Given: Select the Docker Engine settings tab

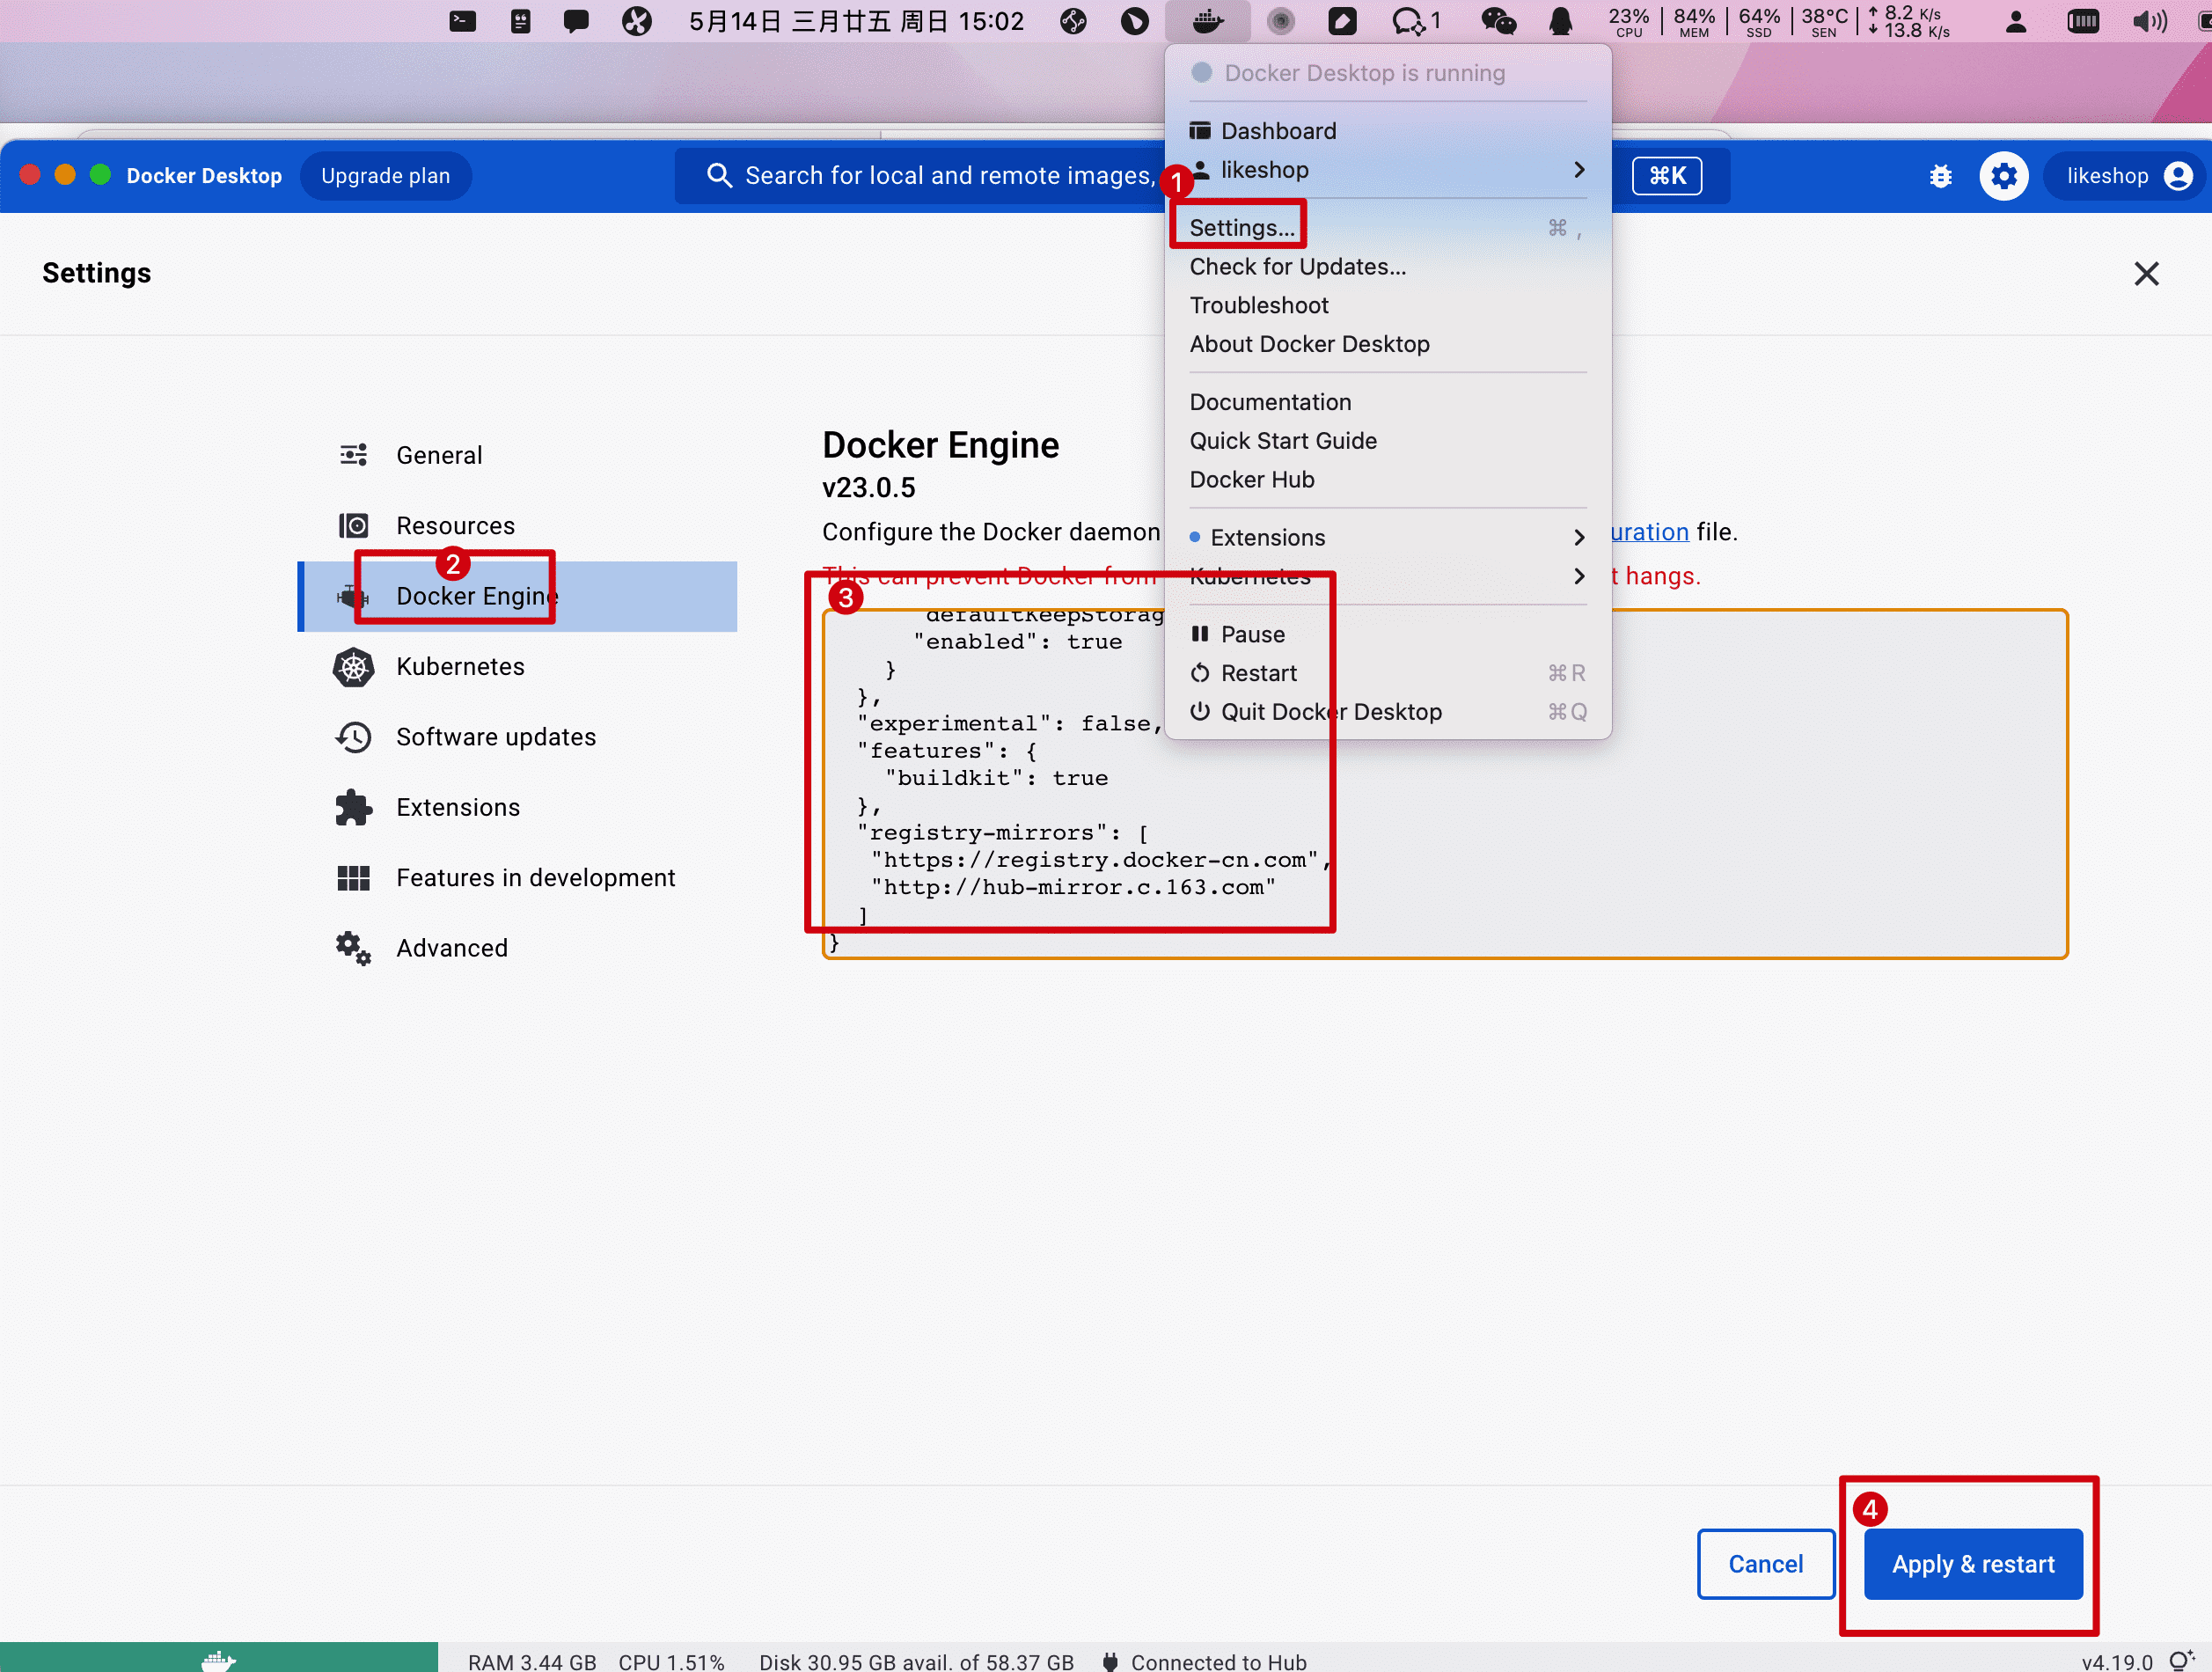Looking at the screenshot, I should pyautogui.click(x=518, y=596).
